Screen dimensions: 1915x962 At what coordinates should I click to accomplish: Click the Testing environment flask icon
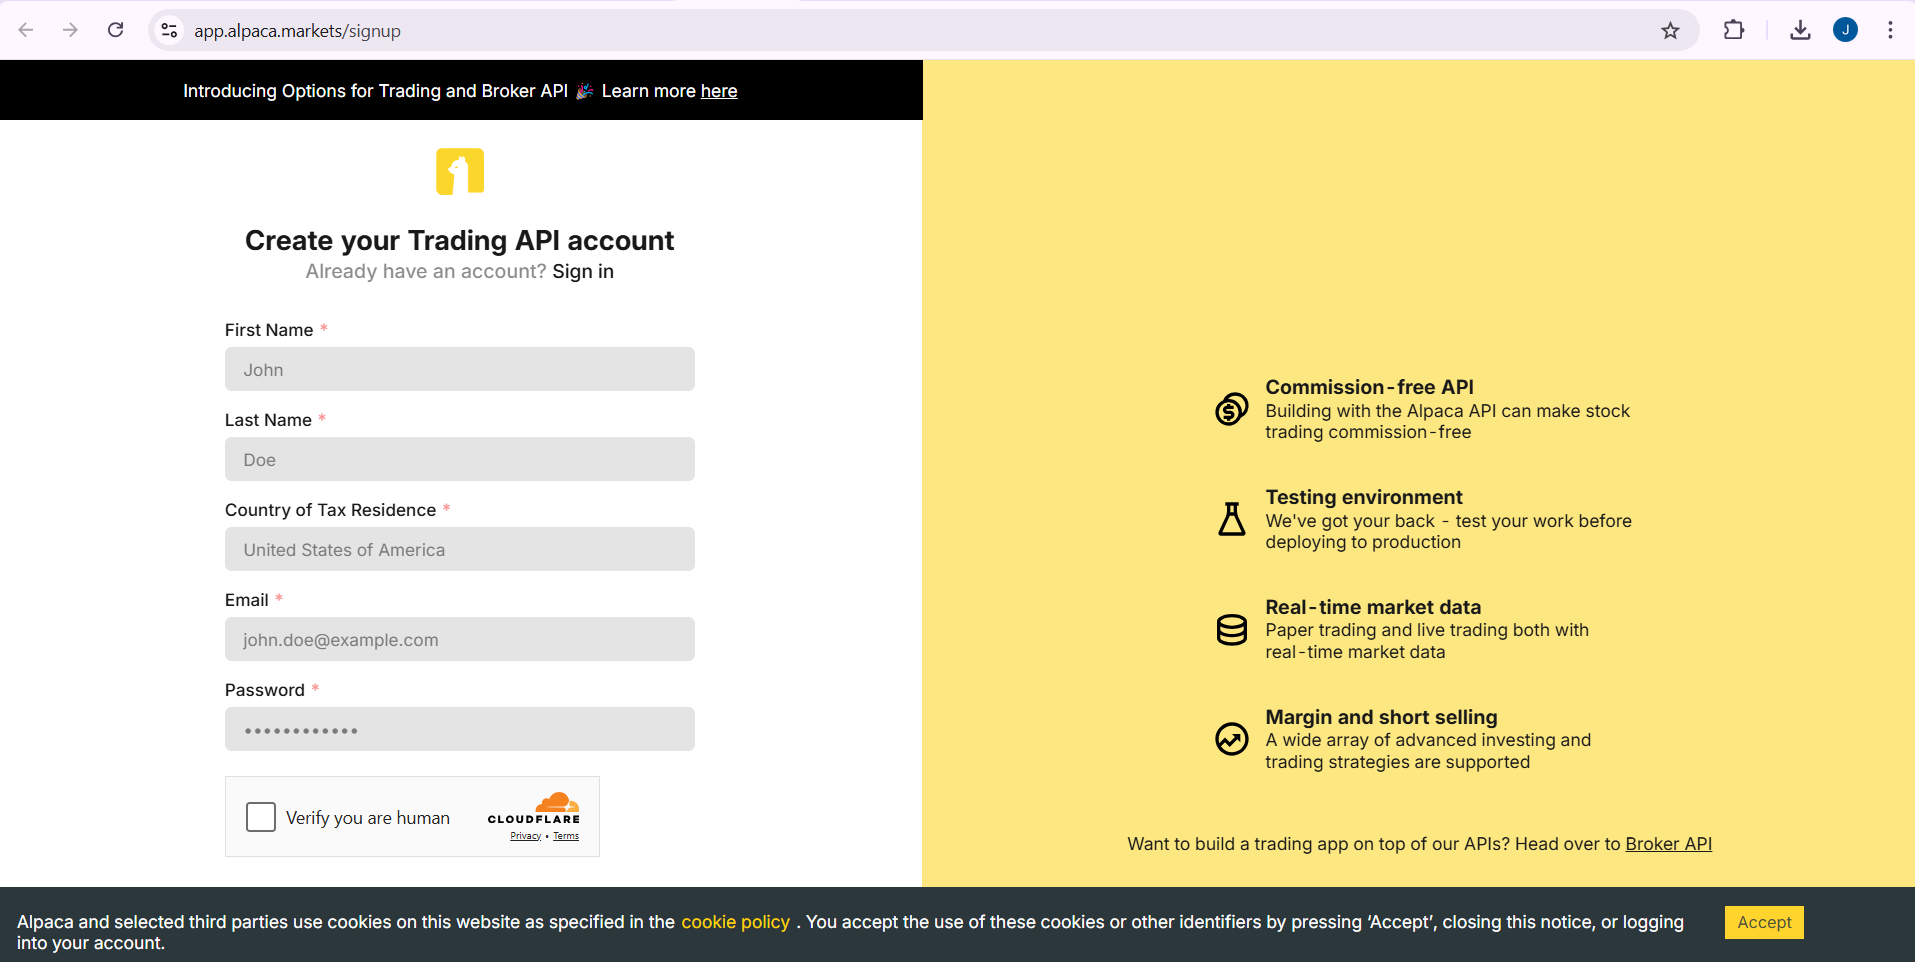1232,519
